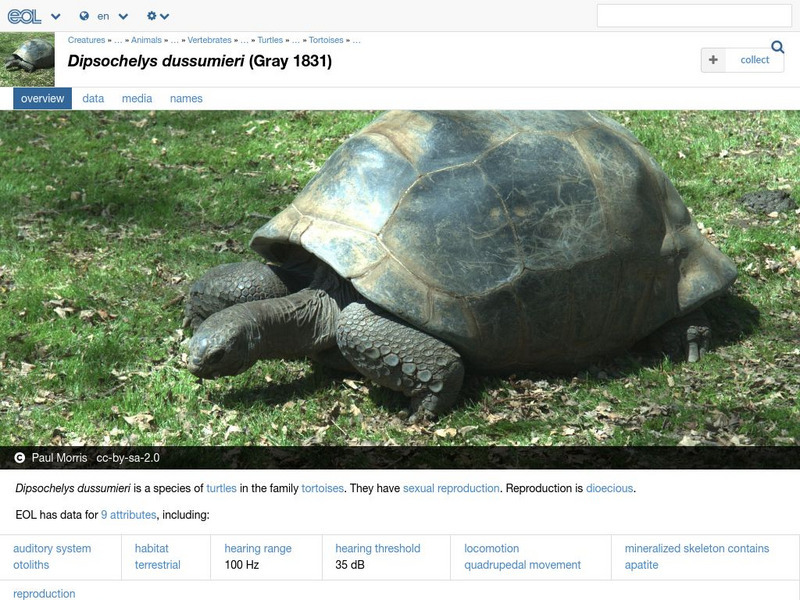Click the search magnifier icon
800x600 pixels.
(776, 46)
